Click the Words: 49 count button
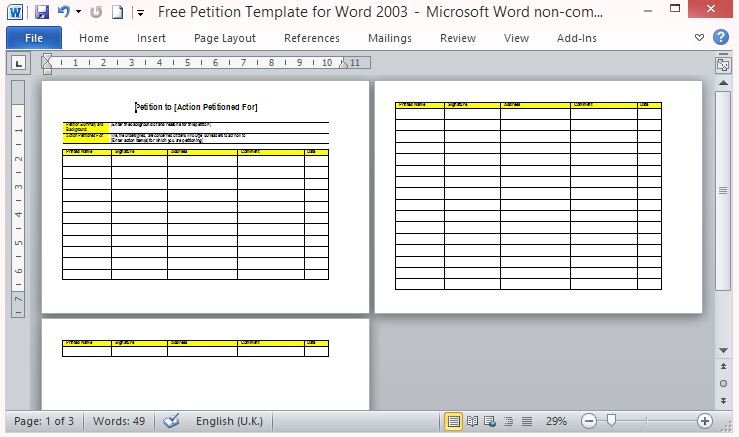 pyautogui.click(x=118, y=421)
